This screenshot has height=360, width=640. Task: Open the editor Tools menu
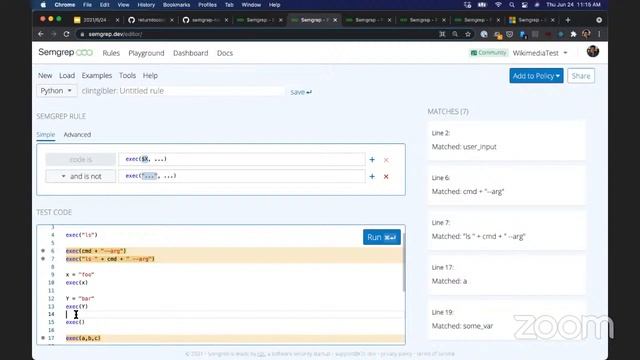127,76
